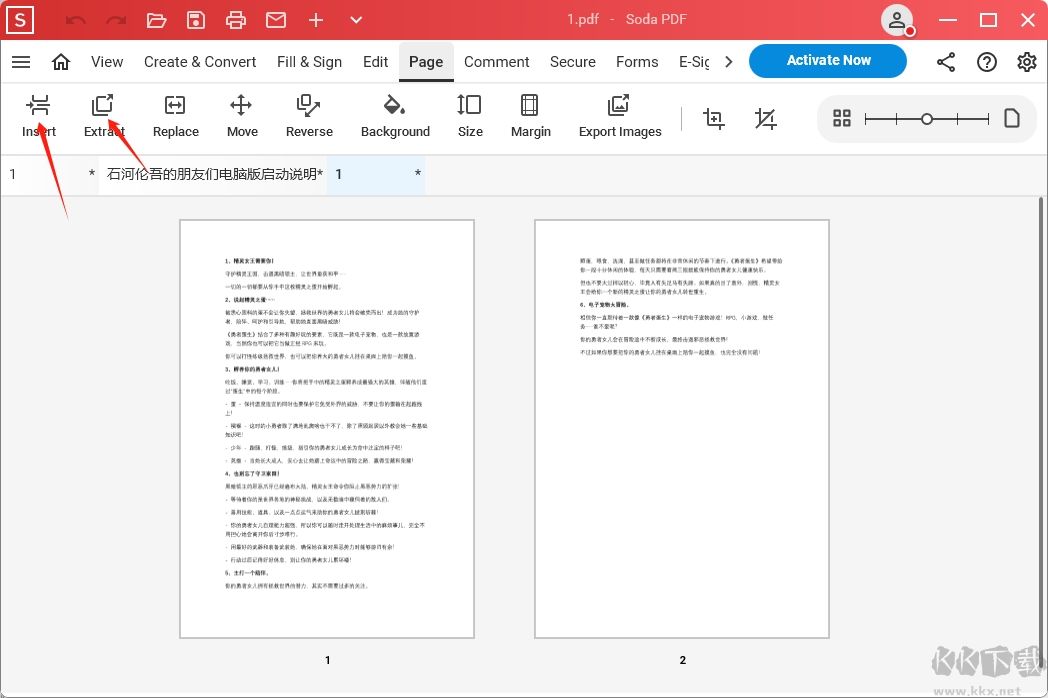1048x698 pixels.
Task: Open the Email document icon
Action: click(x=276, y=19)
